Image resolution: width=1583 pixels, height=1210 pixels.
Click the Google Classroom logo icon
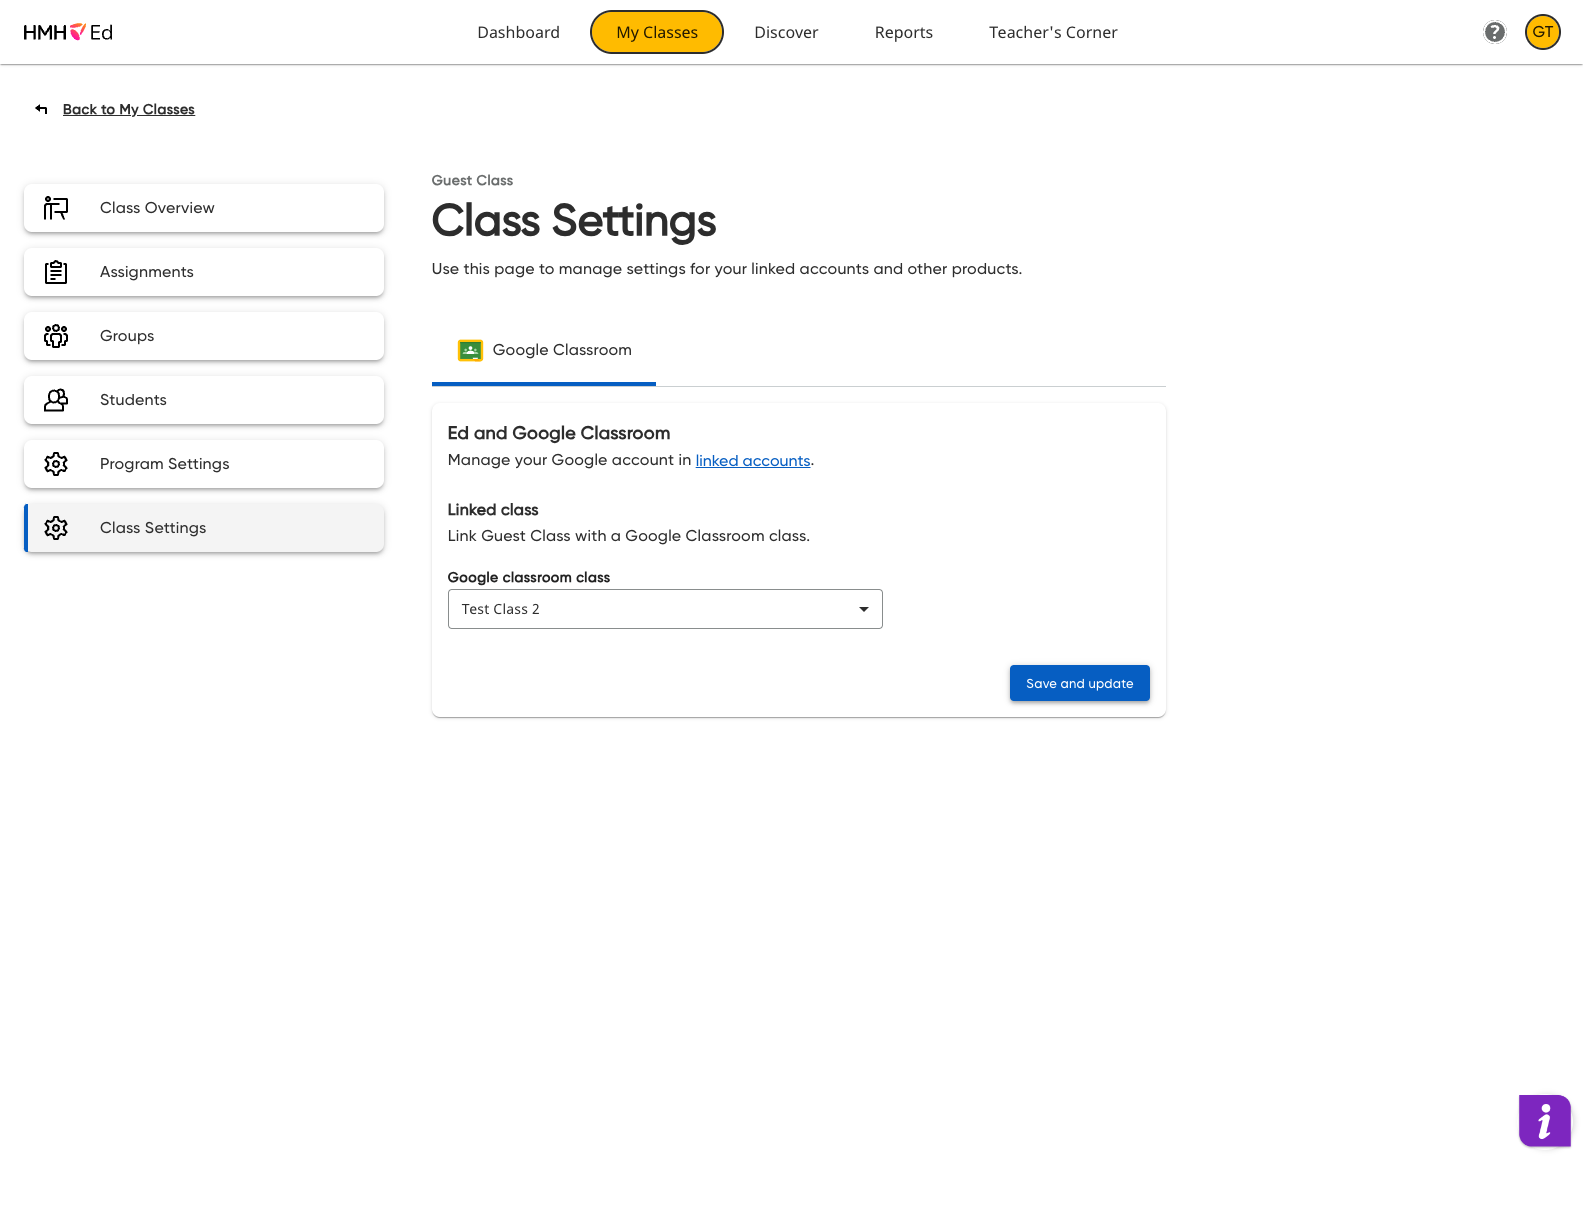coord(470,350)
